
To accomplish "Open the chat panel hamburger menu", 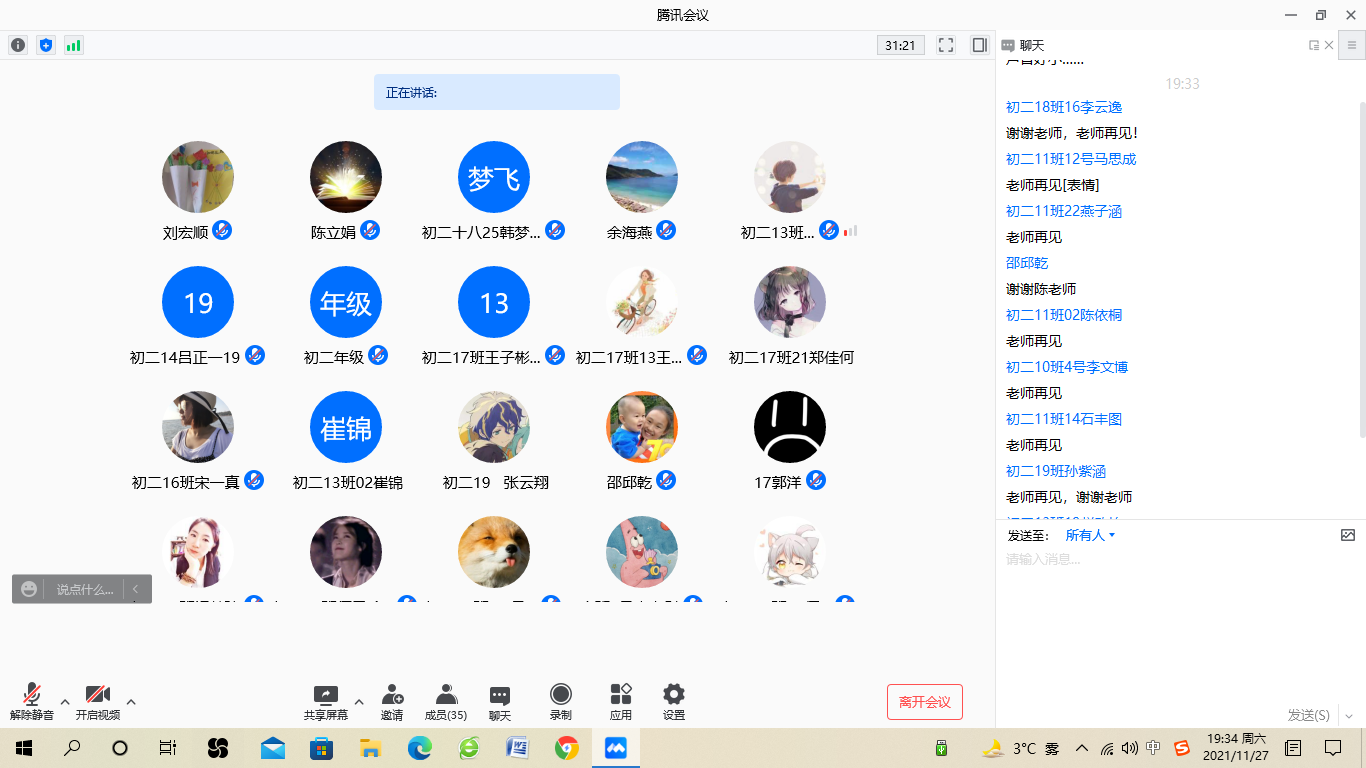I will click(x=1352, y=45).
